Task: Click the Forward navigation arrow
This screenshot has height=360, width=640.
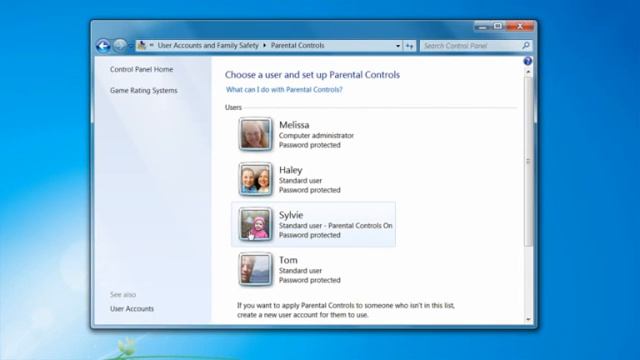Action: pos(120,45)
